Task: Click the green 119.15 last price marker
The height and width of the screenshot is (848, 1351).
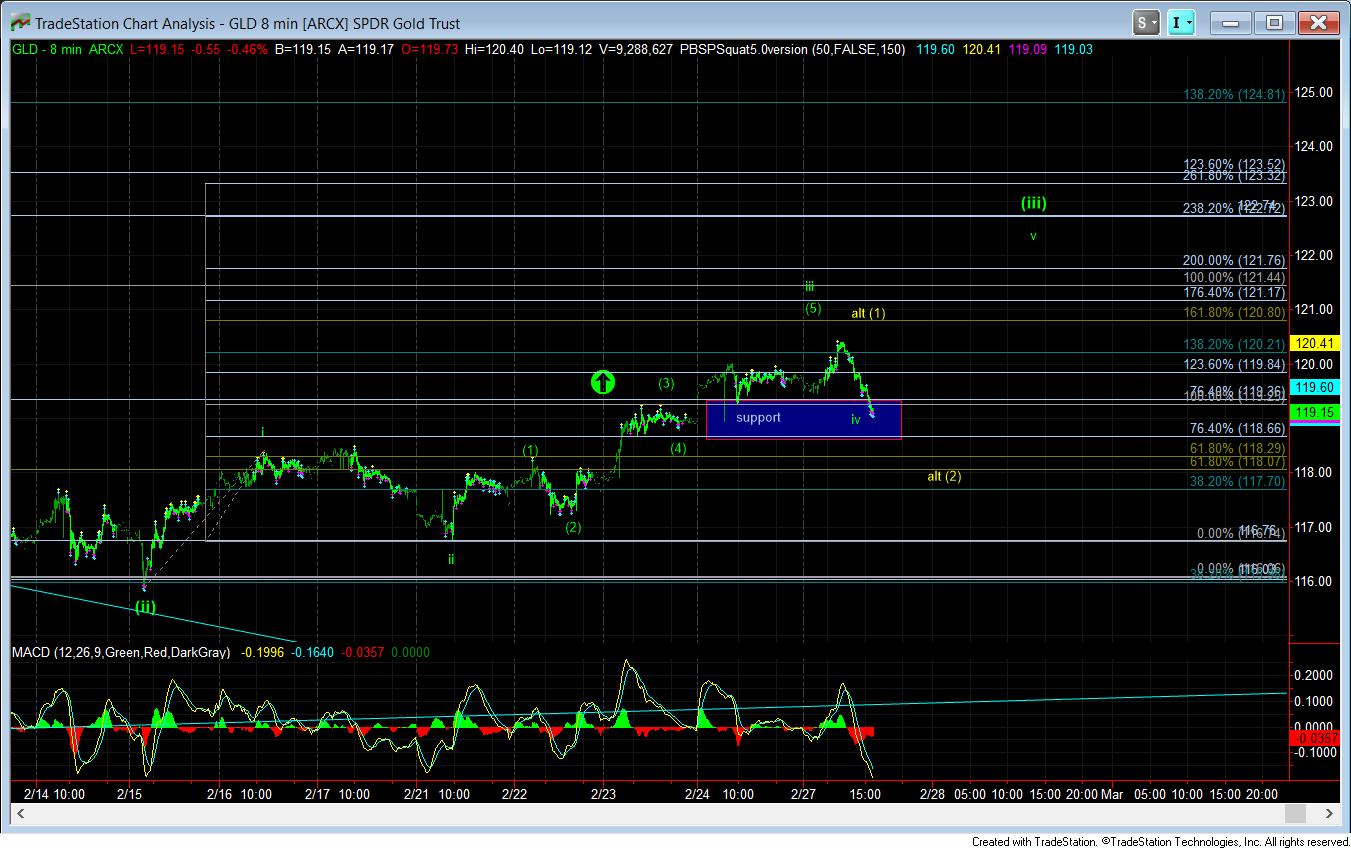Action: coord(1314,412)
